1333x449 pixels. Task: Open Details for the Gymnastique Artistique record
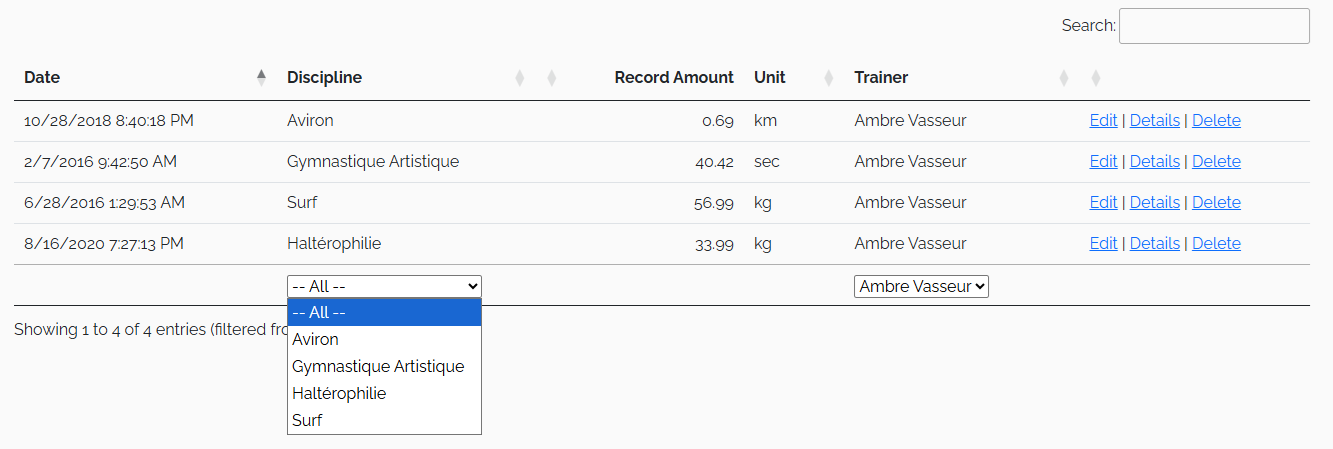pos(1155,162)
